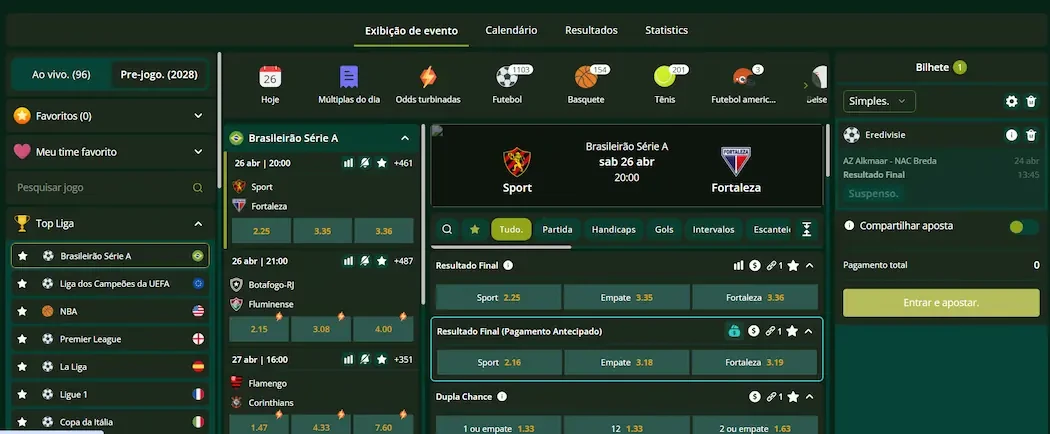The image size is (1050, 434).
Task: Open the Simples bet type dropdown
Action: [x=879, y=101]
